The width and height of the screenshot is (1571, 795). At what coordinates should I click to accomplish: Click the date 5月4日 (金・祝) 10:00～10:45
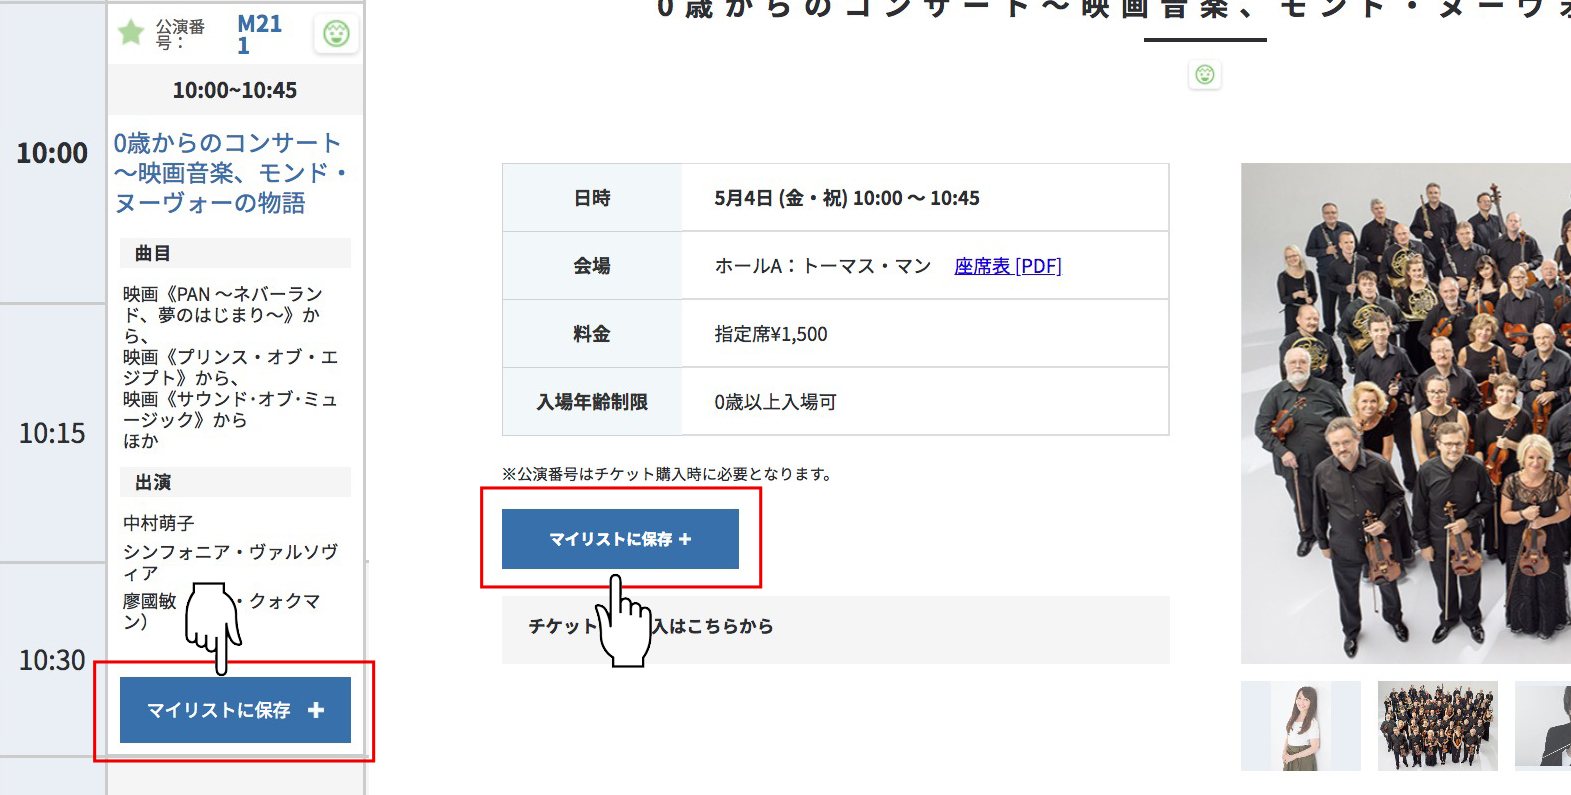pos(847,198)
